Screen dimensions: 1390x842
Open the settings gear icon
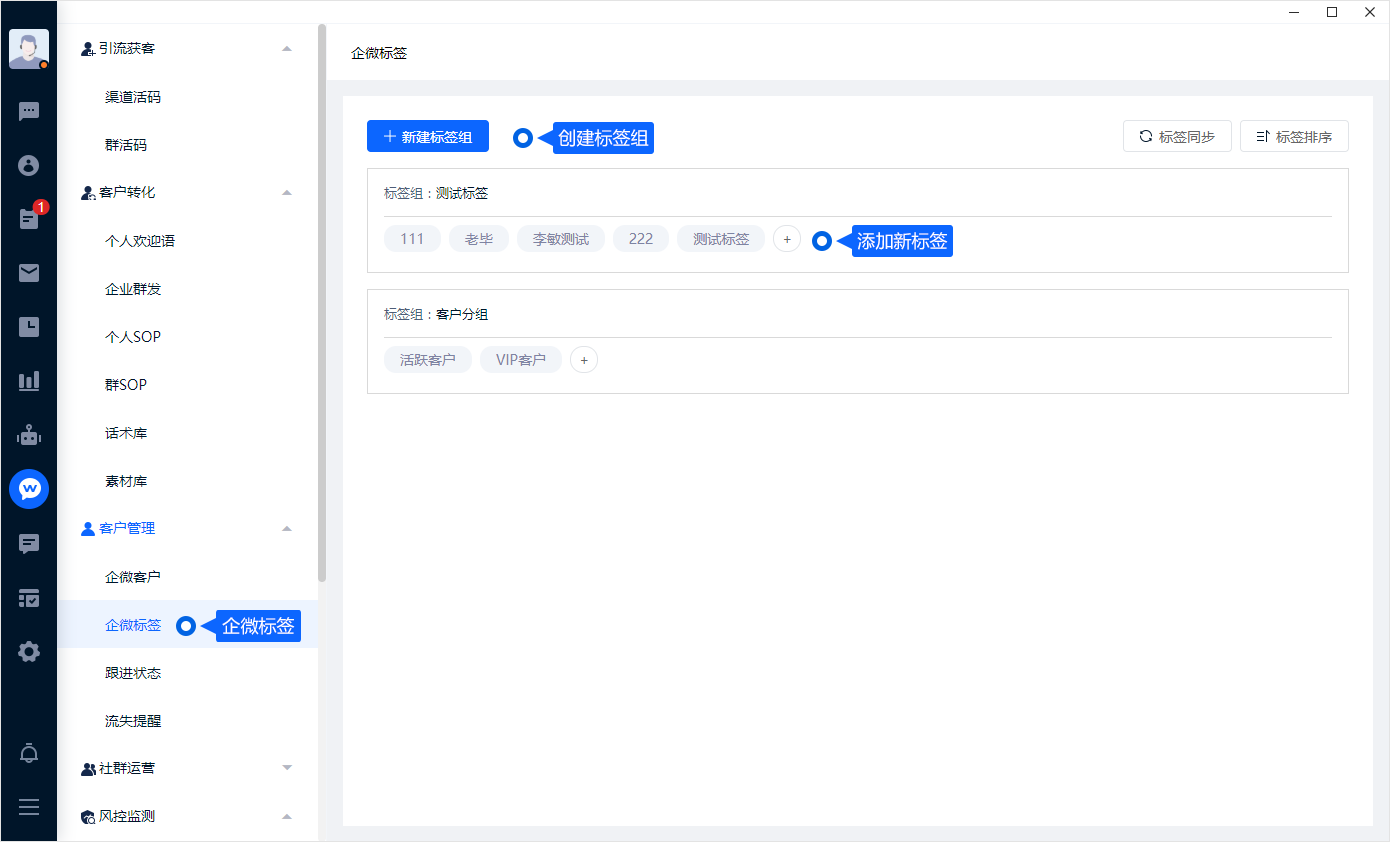29,652
